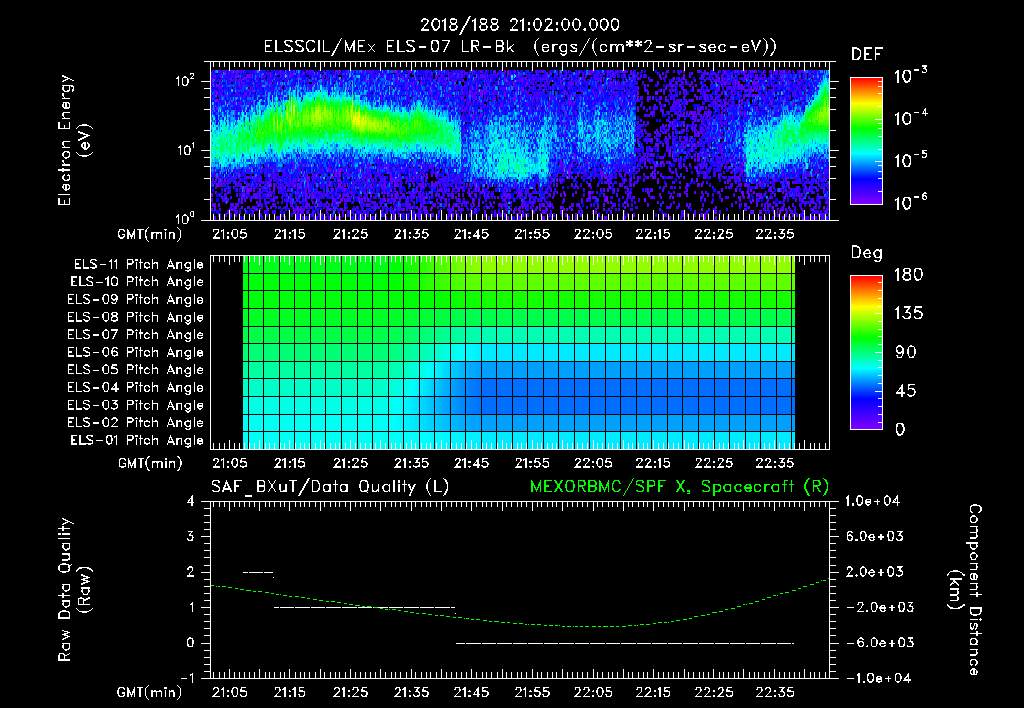Click the ELS-08 Pitch Angle row label

(x=136, y=317)
